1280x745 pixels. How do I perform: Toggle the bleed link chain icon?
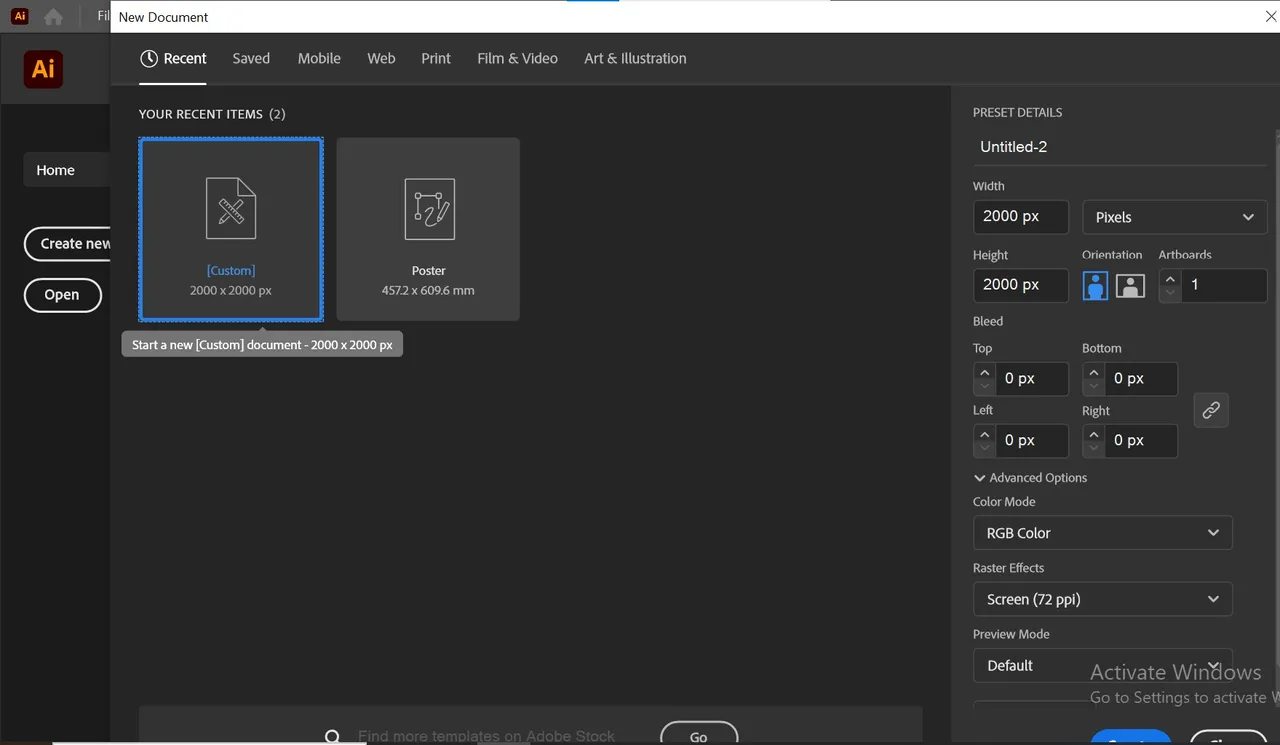[x=1211, y=410]
